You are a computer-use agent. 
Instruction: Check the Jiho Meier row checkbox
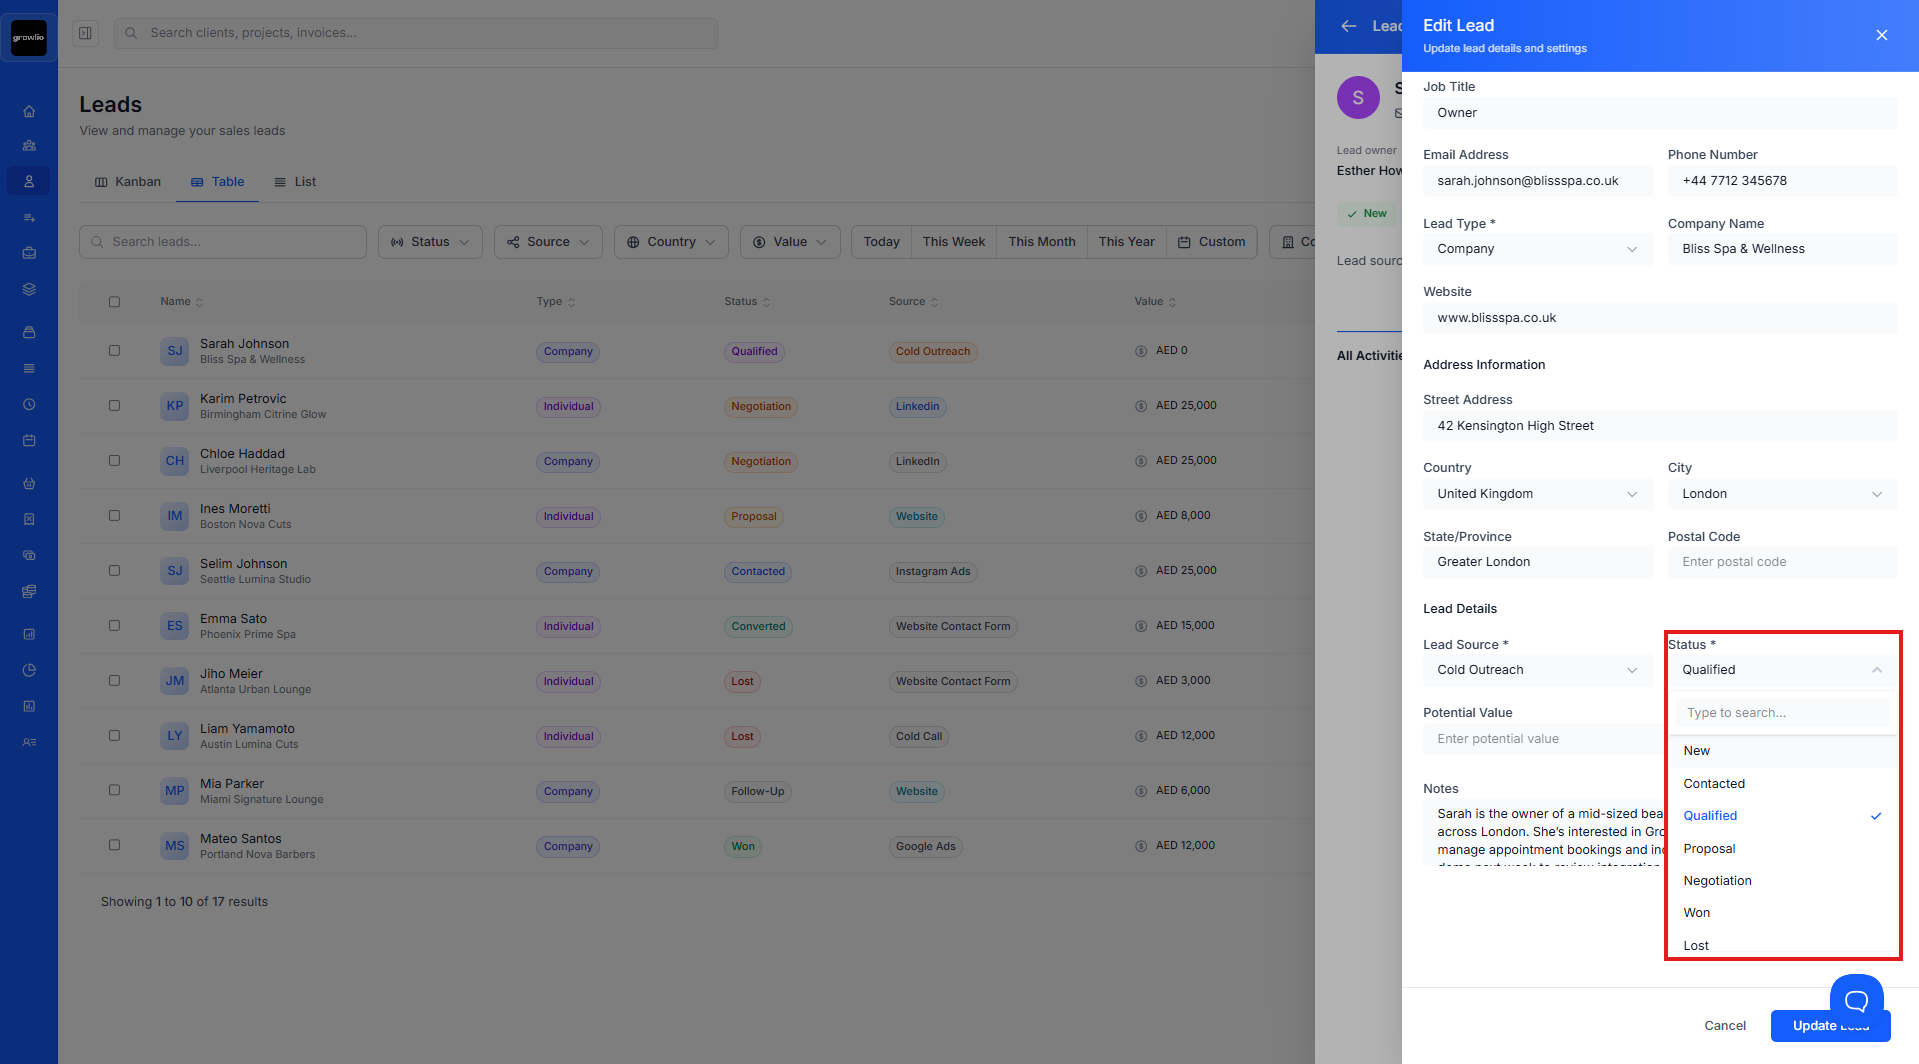(x=114, y=681)
